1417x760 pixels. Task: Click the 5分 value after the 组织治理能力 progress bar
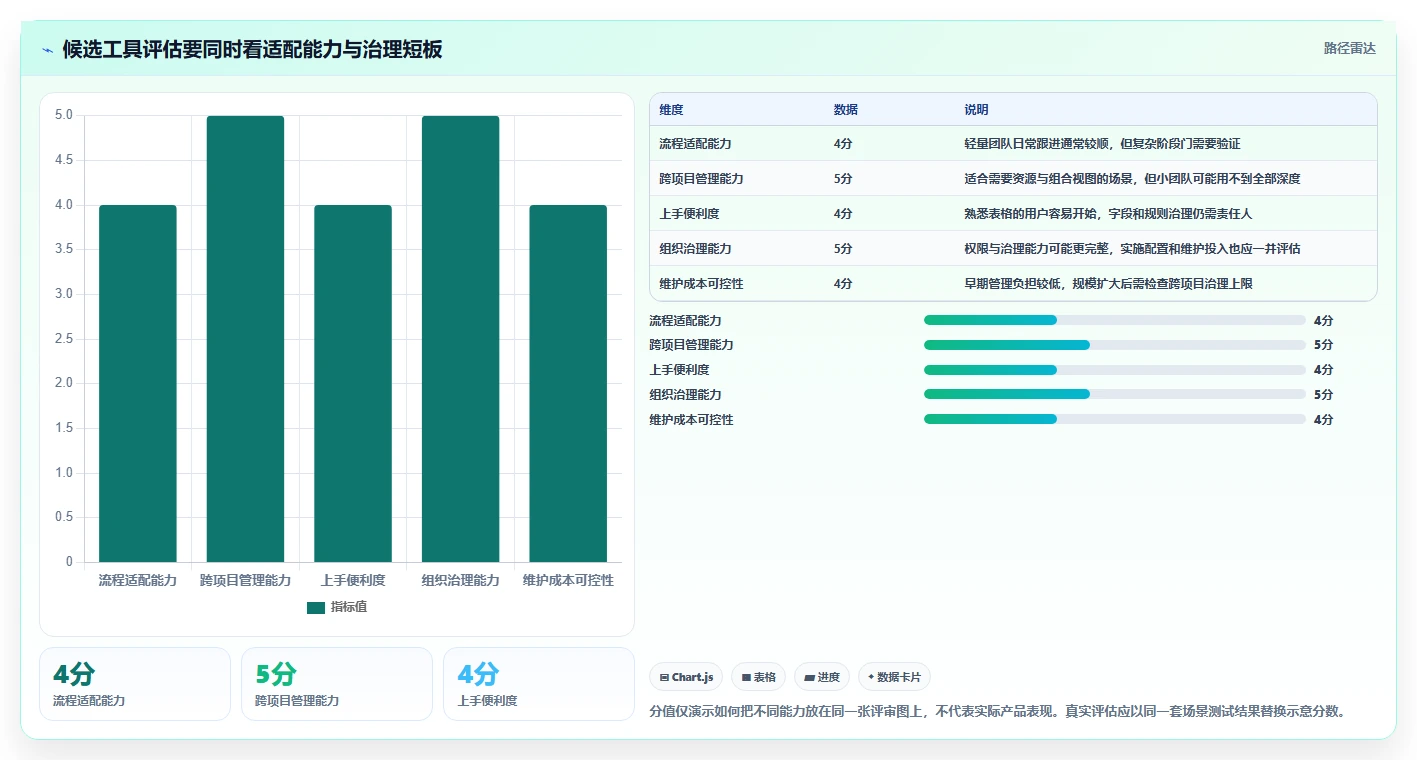[1323, 394]
